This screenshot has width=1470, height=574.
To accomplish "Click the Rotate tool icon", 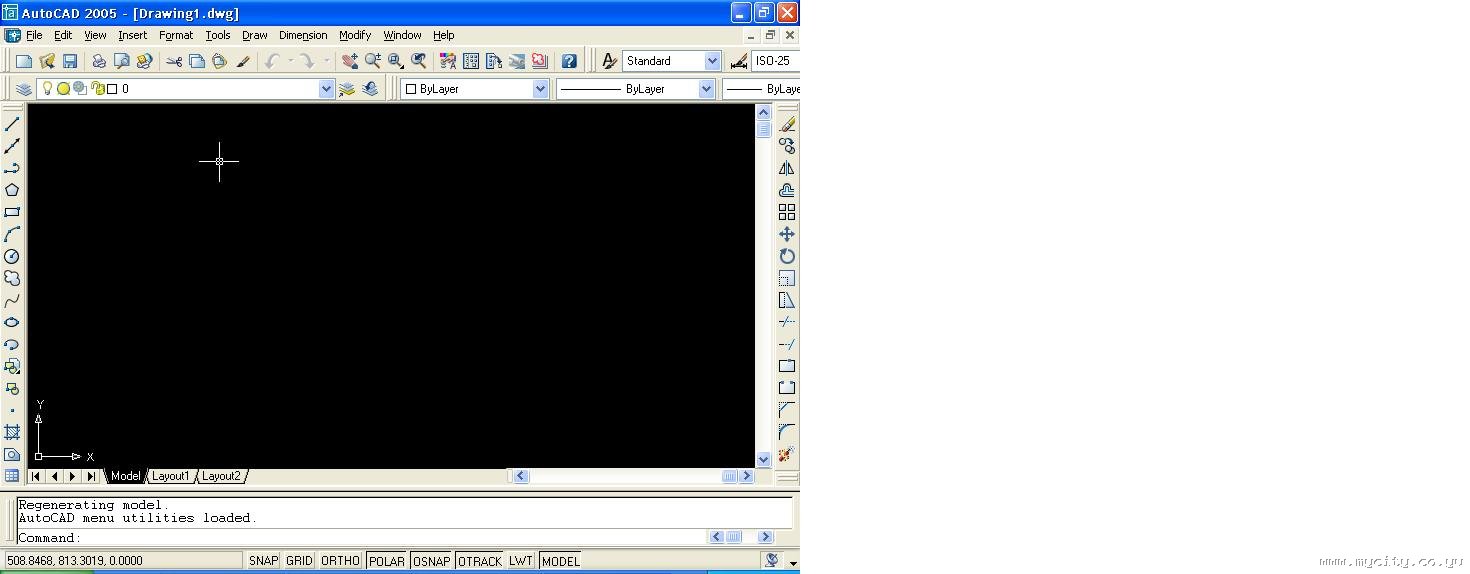I will [x=787, y=256].
